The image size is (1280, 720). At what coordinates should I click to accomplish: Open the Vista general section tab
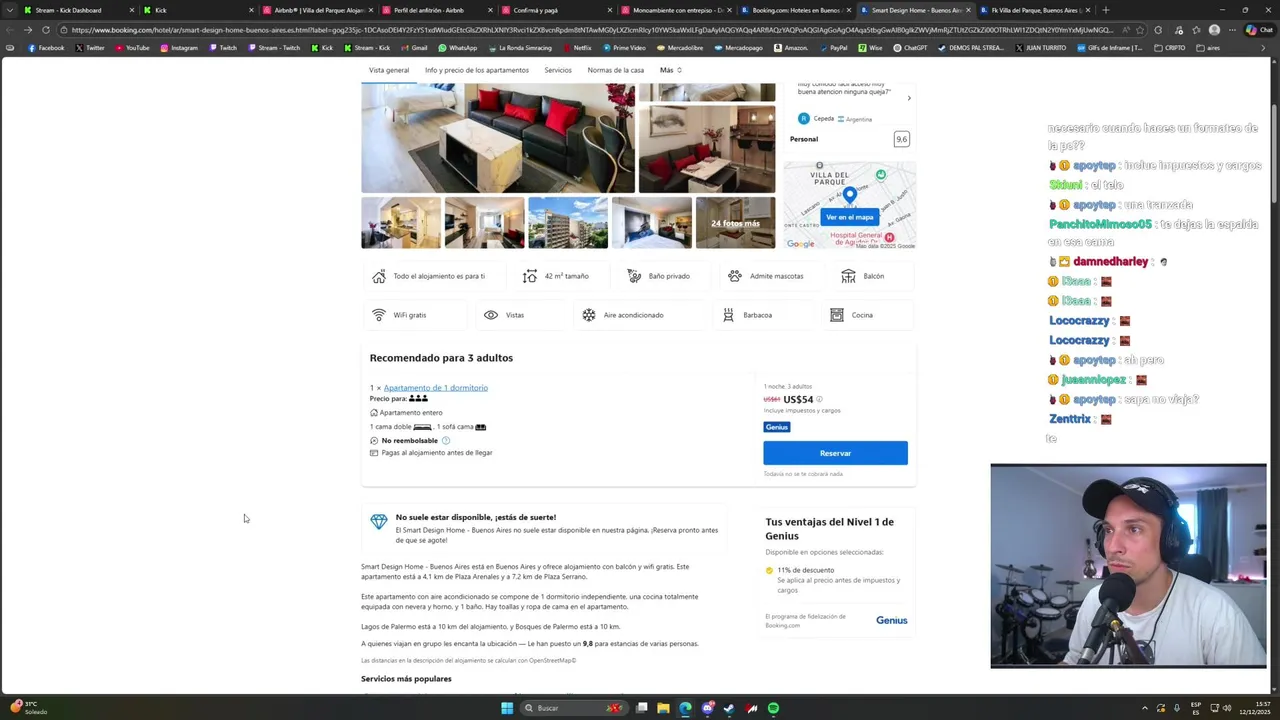(x=389, y=70)
